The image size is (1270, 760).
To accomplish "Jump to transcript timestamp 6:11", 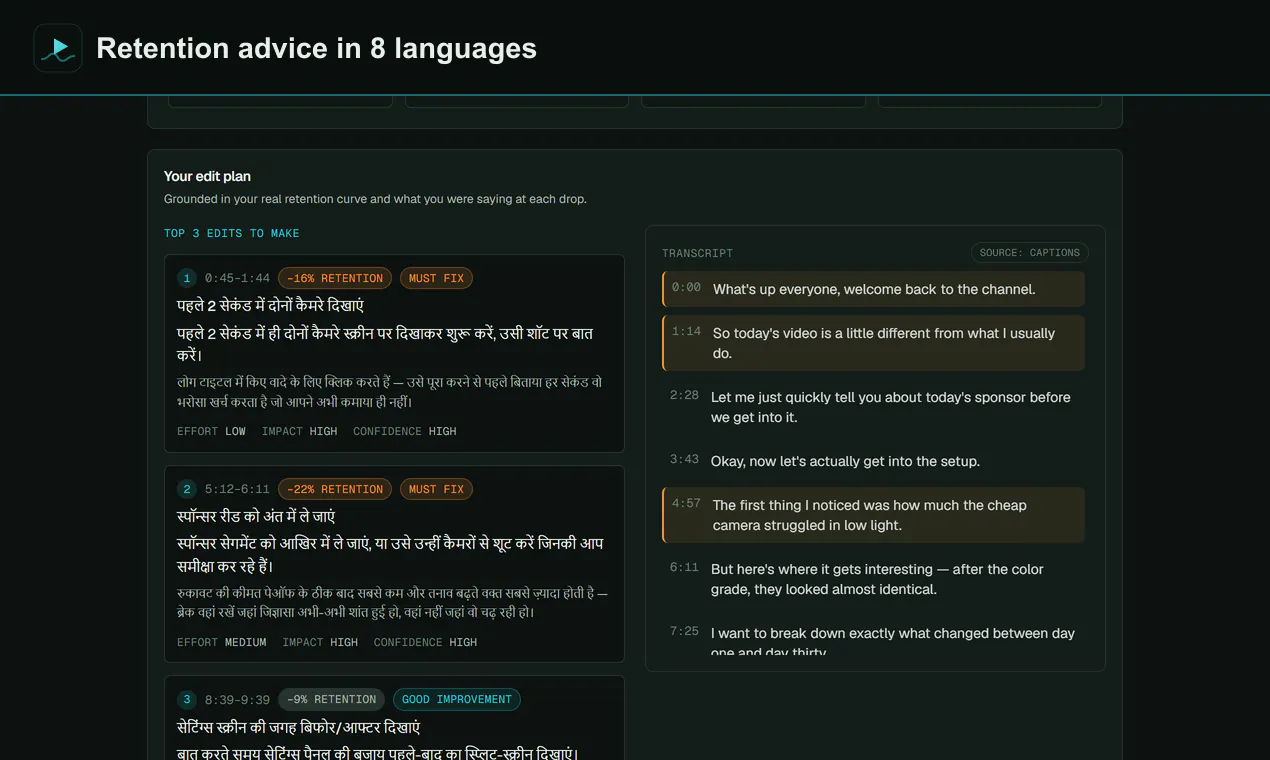I will [x=684, y=567].
